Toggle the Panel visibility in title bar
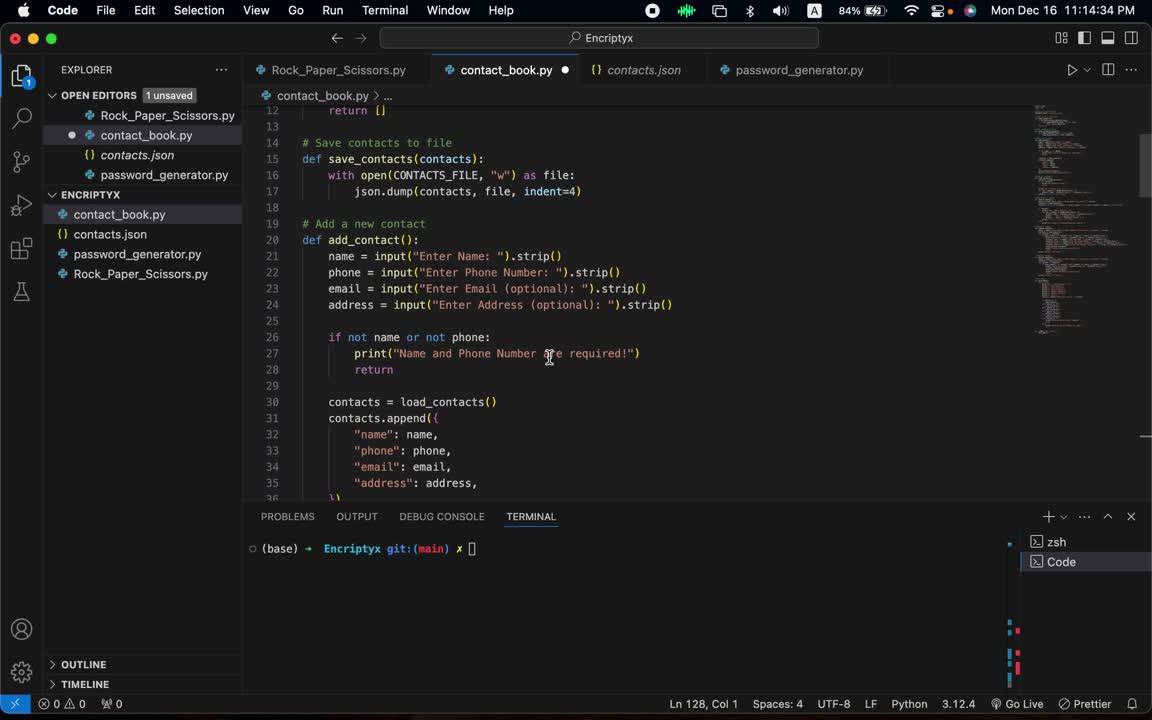This screenshot has height=720, width=1152. [1108, 38]
